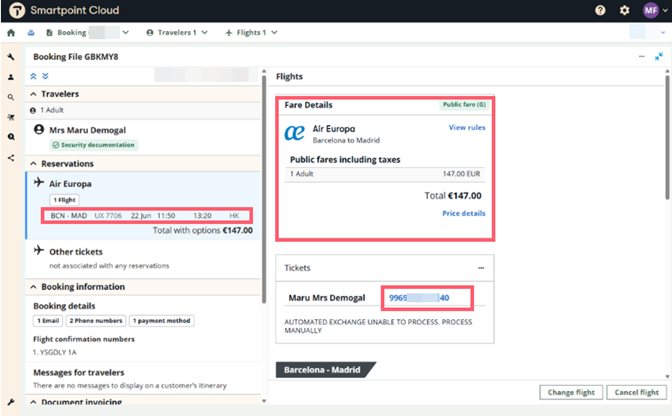The height and width of the screenshot is (416, 672).
Task: Expand all sections with double down chevrons
Action: [x=45, y=75]
